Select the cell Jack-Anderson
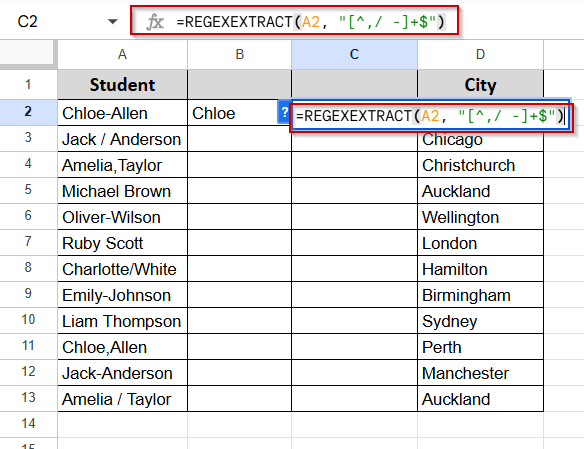 click(122, 373)
